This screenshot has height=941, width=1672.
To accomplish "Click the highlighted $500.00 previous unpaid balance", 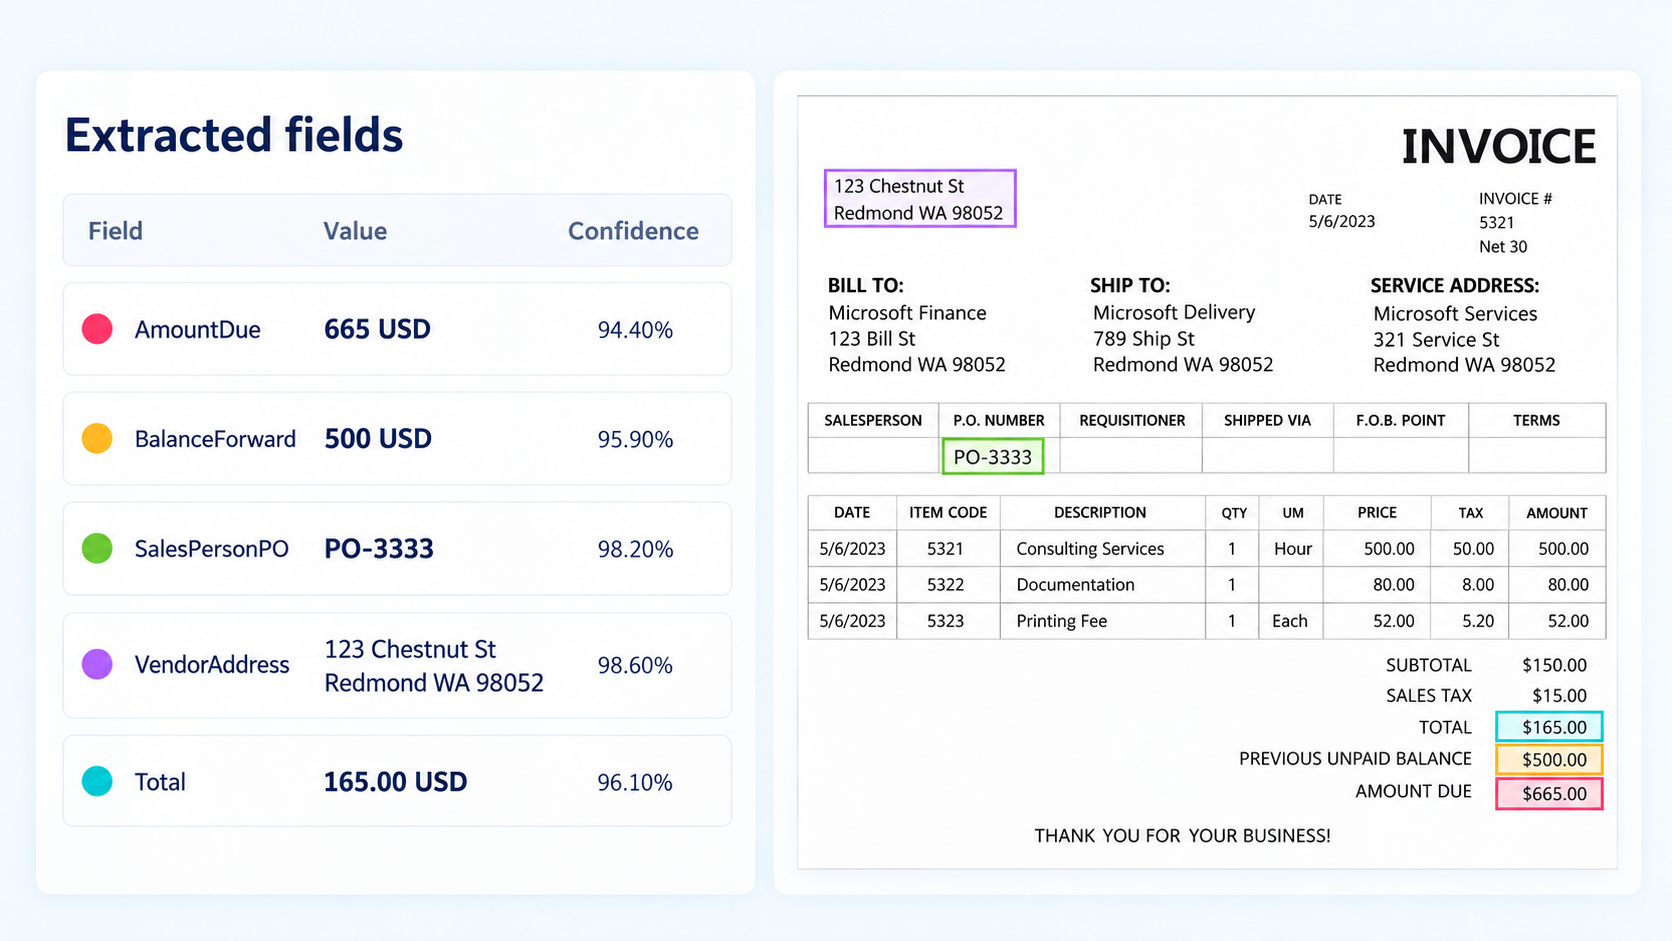I will pyautogui.click(x=1549, y=759).
